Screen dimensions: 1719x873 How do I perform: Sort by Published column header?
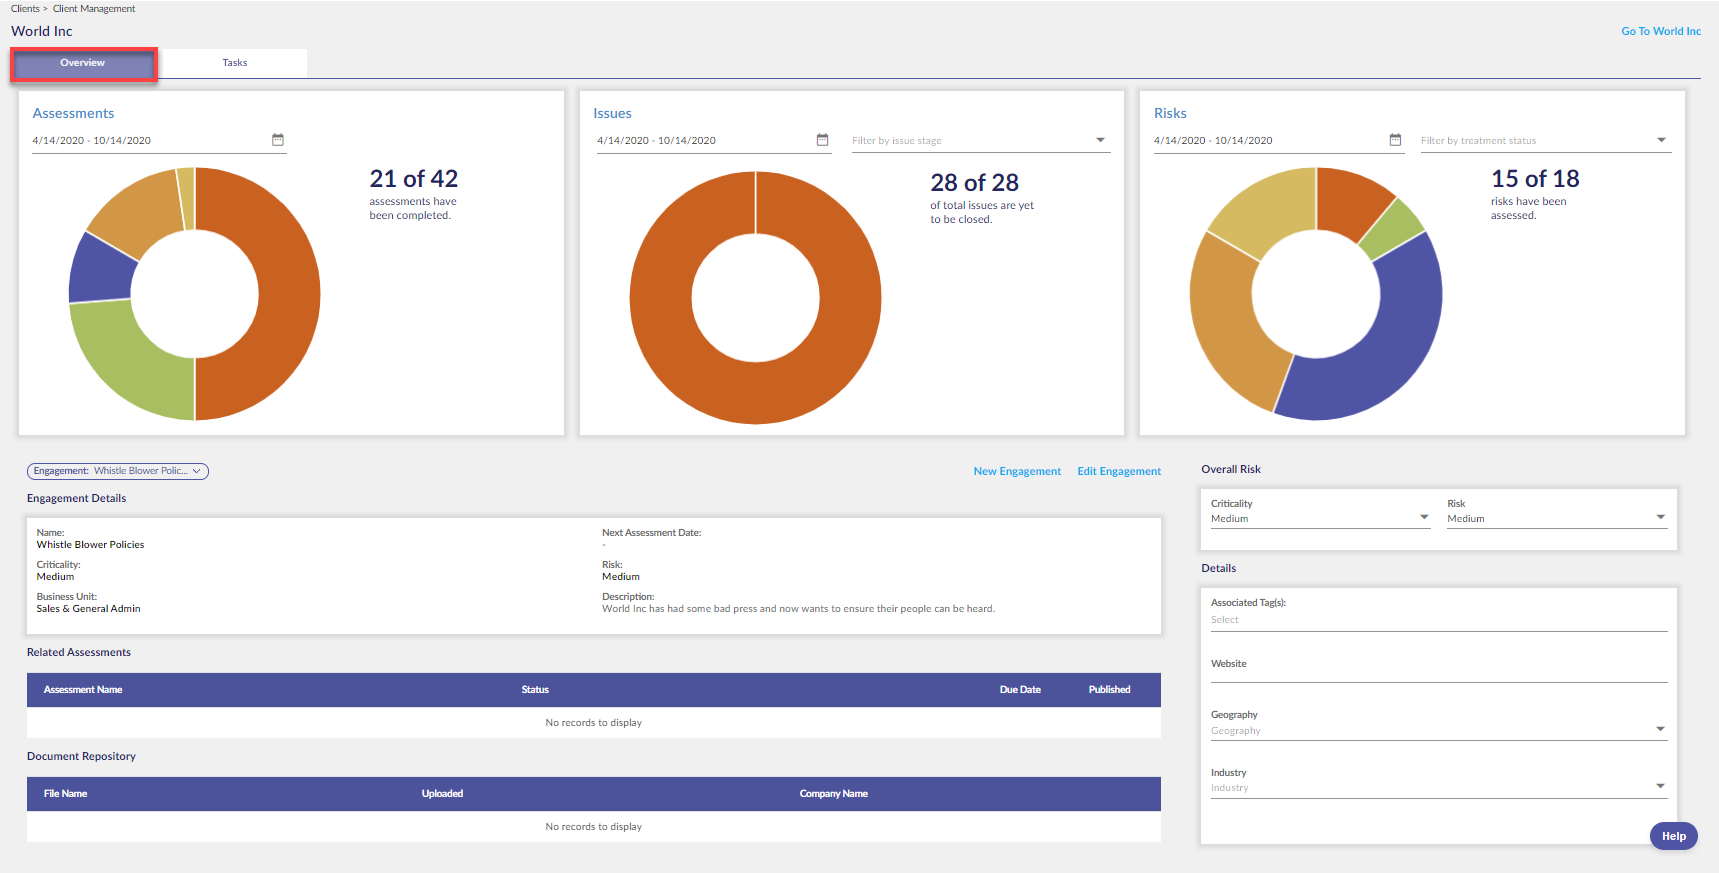coord(1110,690)
